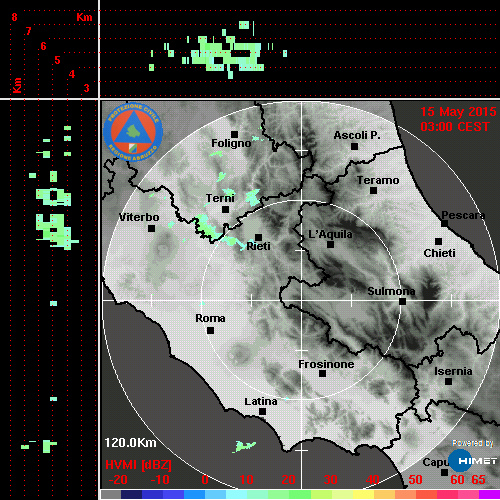Click the 120.0Km range label

(130, 443)
